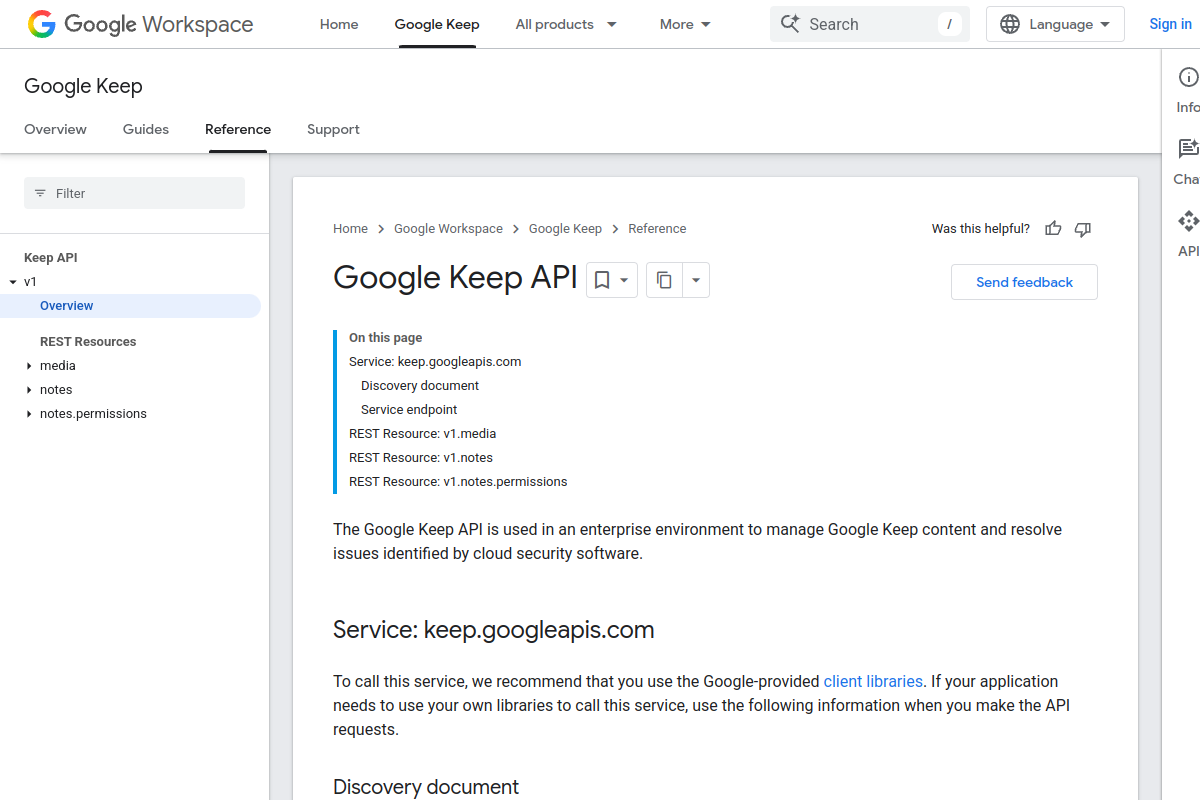Select the Google Keep top navigation tab
This screenshot has width=1200, height=800.
pos(437,24)
